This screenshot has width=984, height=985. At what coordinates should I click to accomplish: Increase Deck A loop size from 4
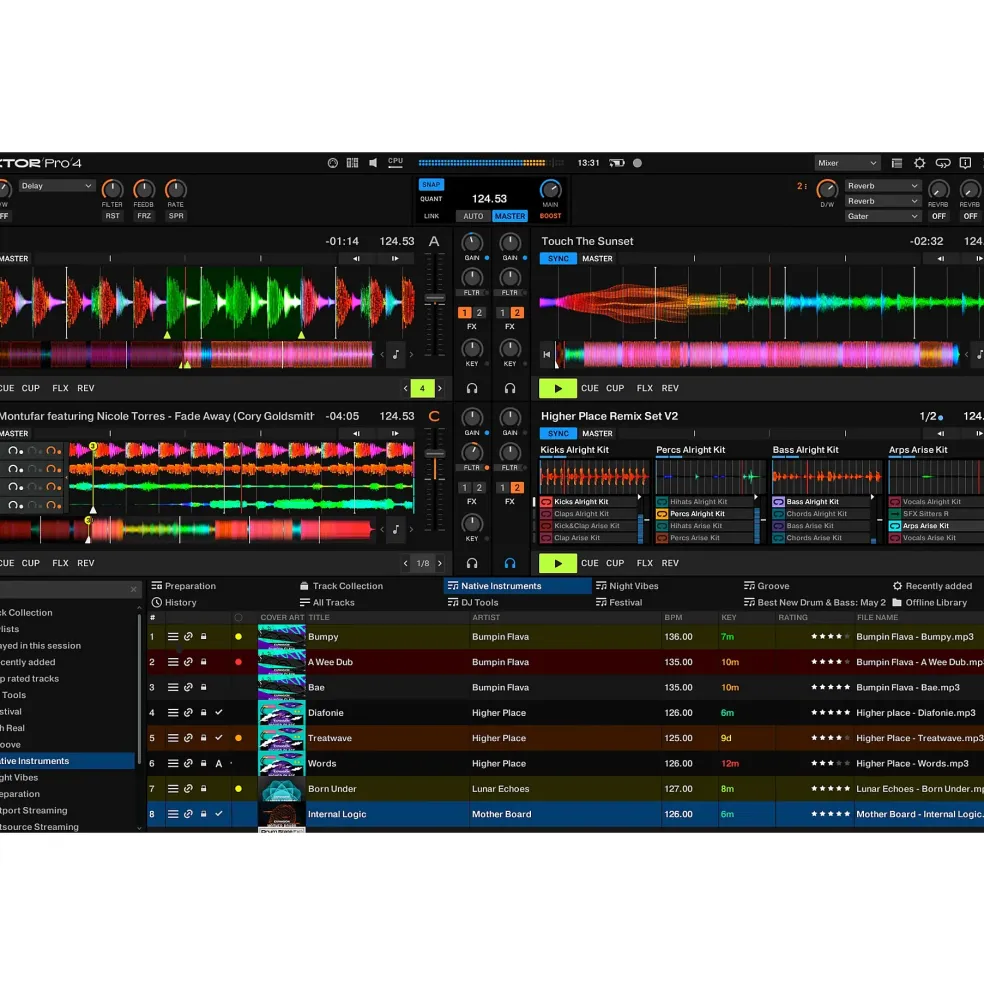(x=440, y=388)
